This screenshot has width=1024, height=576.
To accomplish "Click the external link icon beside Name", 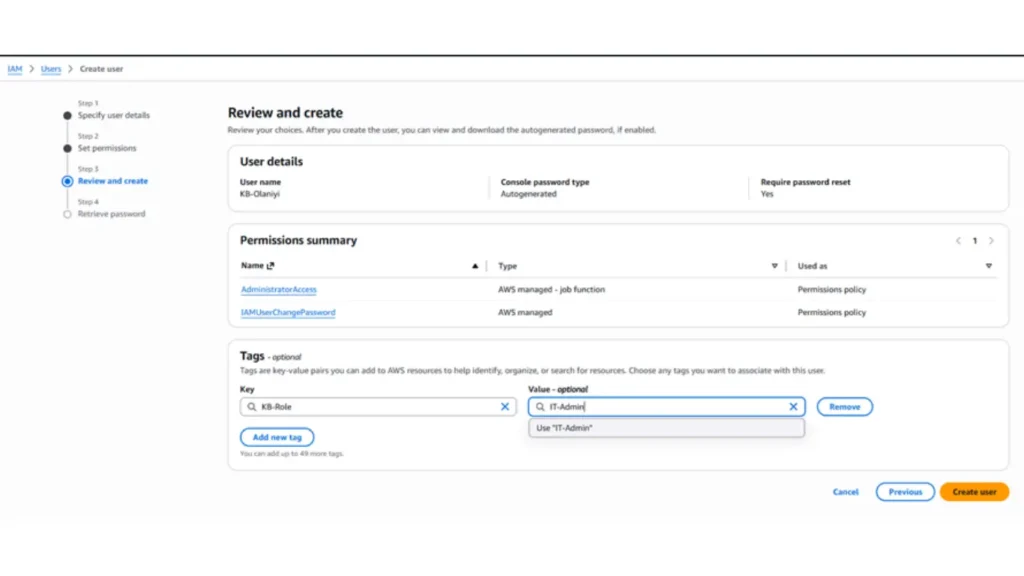I will point(271,266).
